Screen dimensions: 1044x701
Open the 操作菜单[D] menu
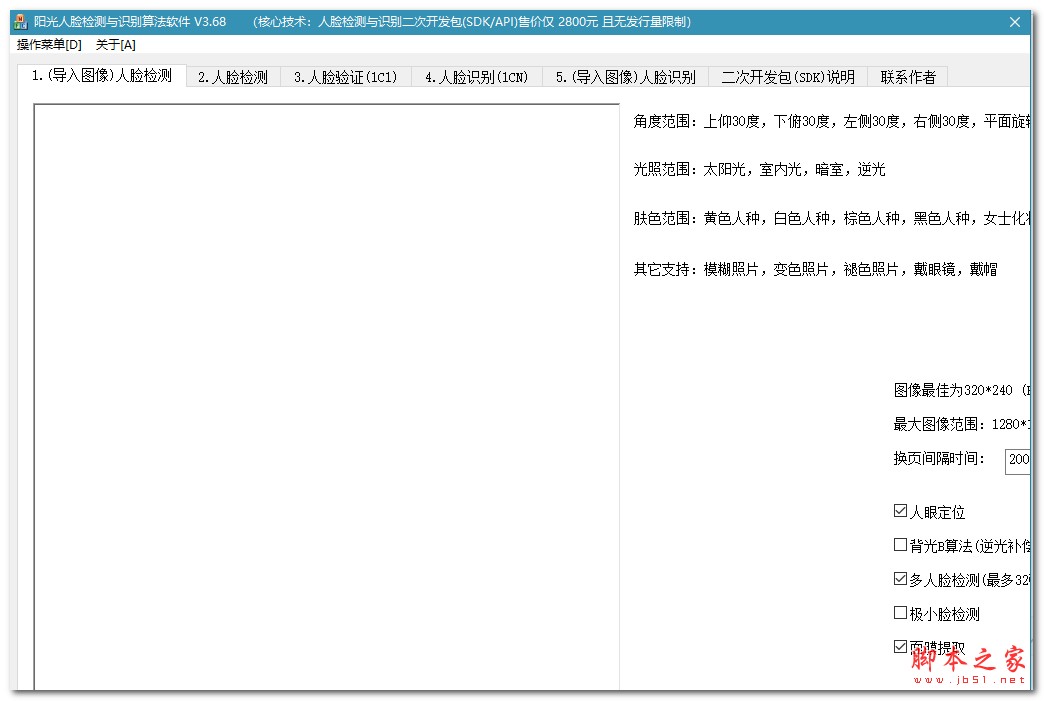pyautogui.click(x=49, y=45)
